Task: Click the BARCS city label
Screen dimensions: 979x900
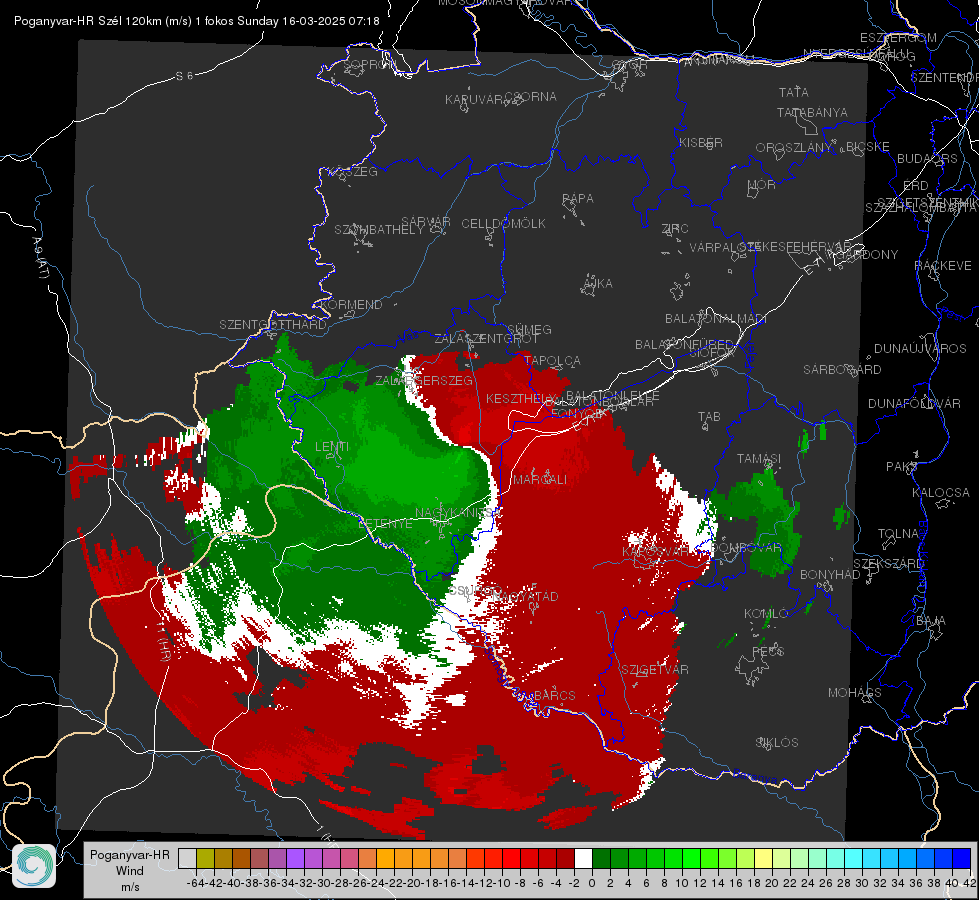Action: [555, 695]
